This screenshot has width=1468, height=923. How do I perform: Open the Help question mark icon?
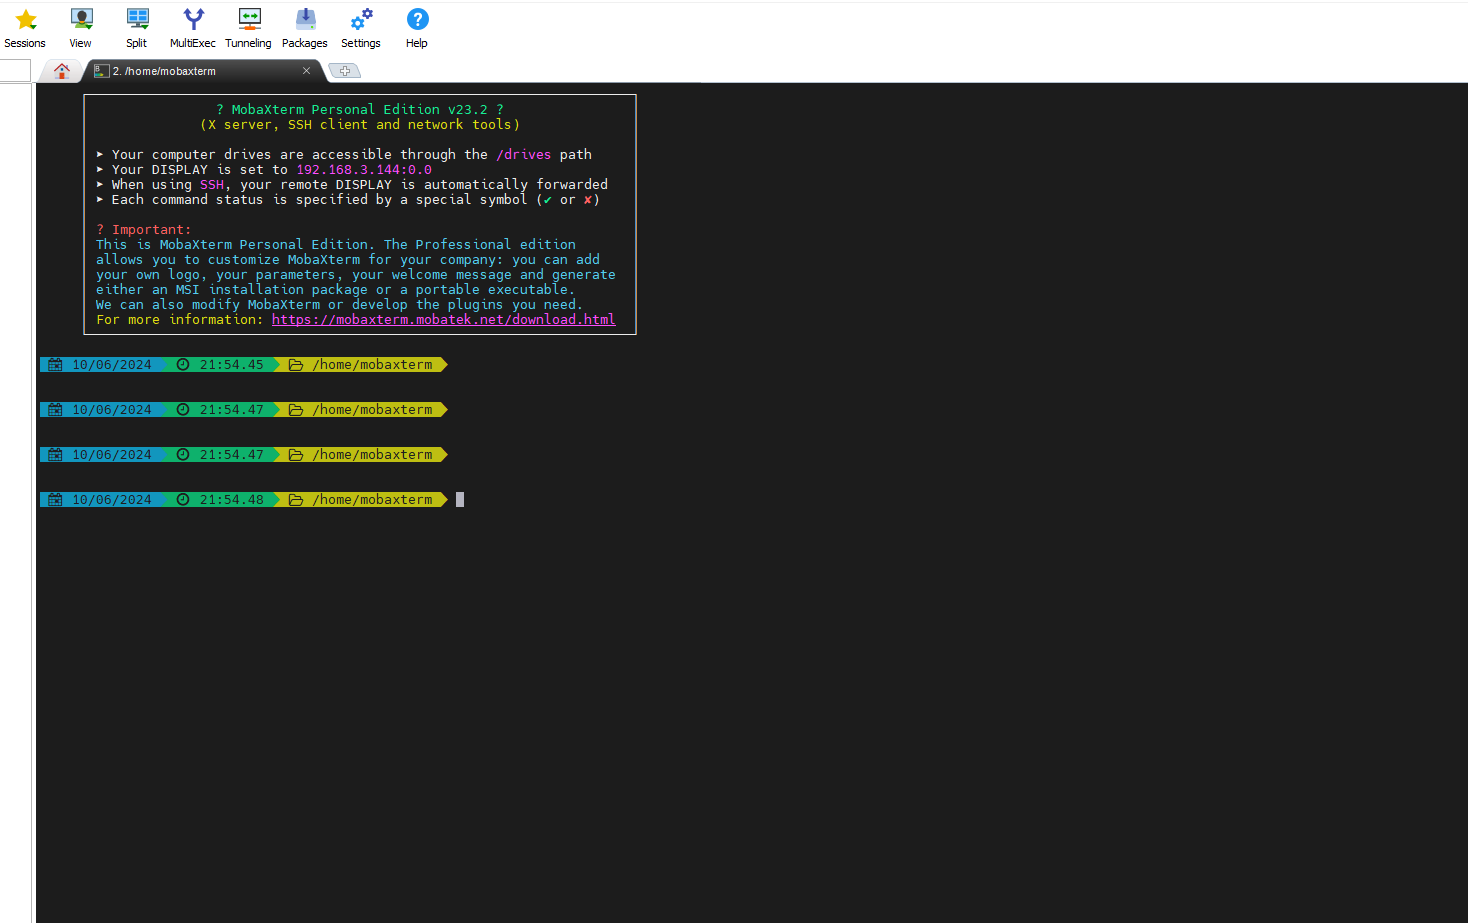pos(417,19)
